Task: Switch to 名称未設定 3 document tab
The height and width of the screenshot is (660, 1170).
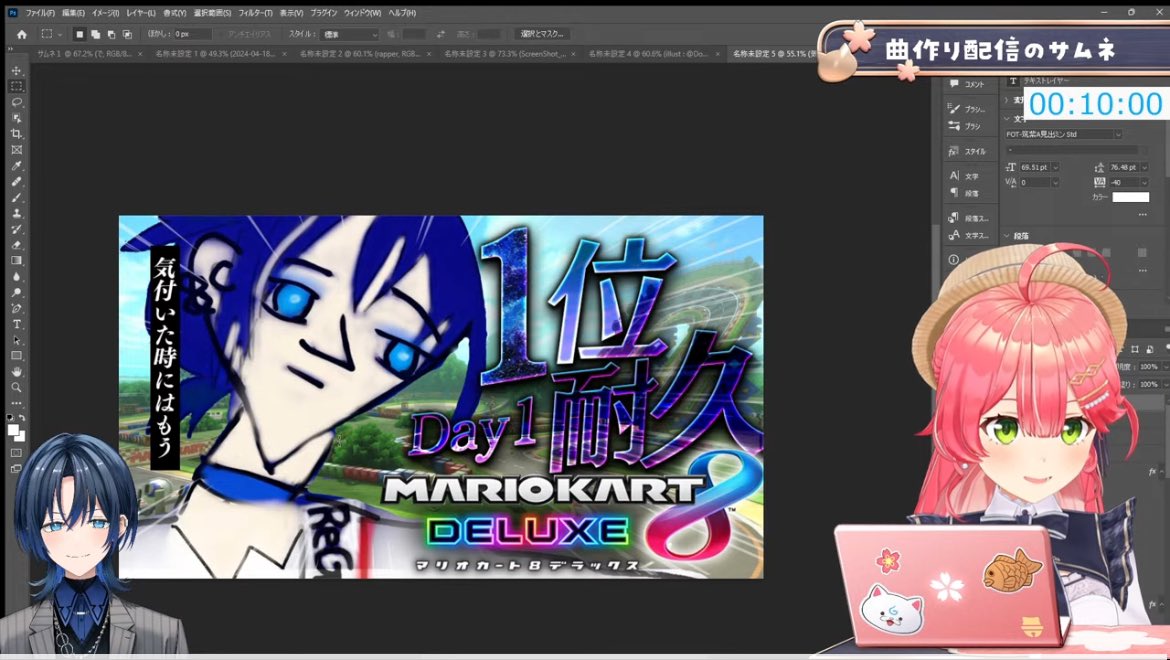Action: click(504, 54)
